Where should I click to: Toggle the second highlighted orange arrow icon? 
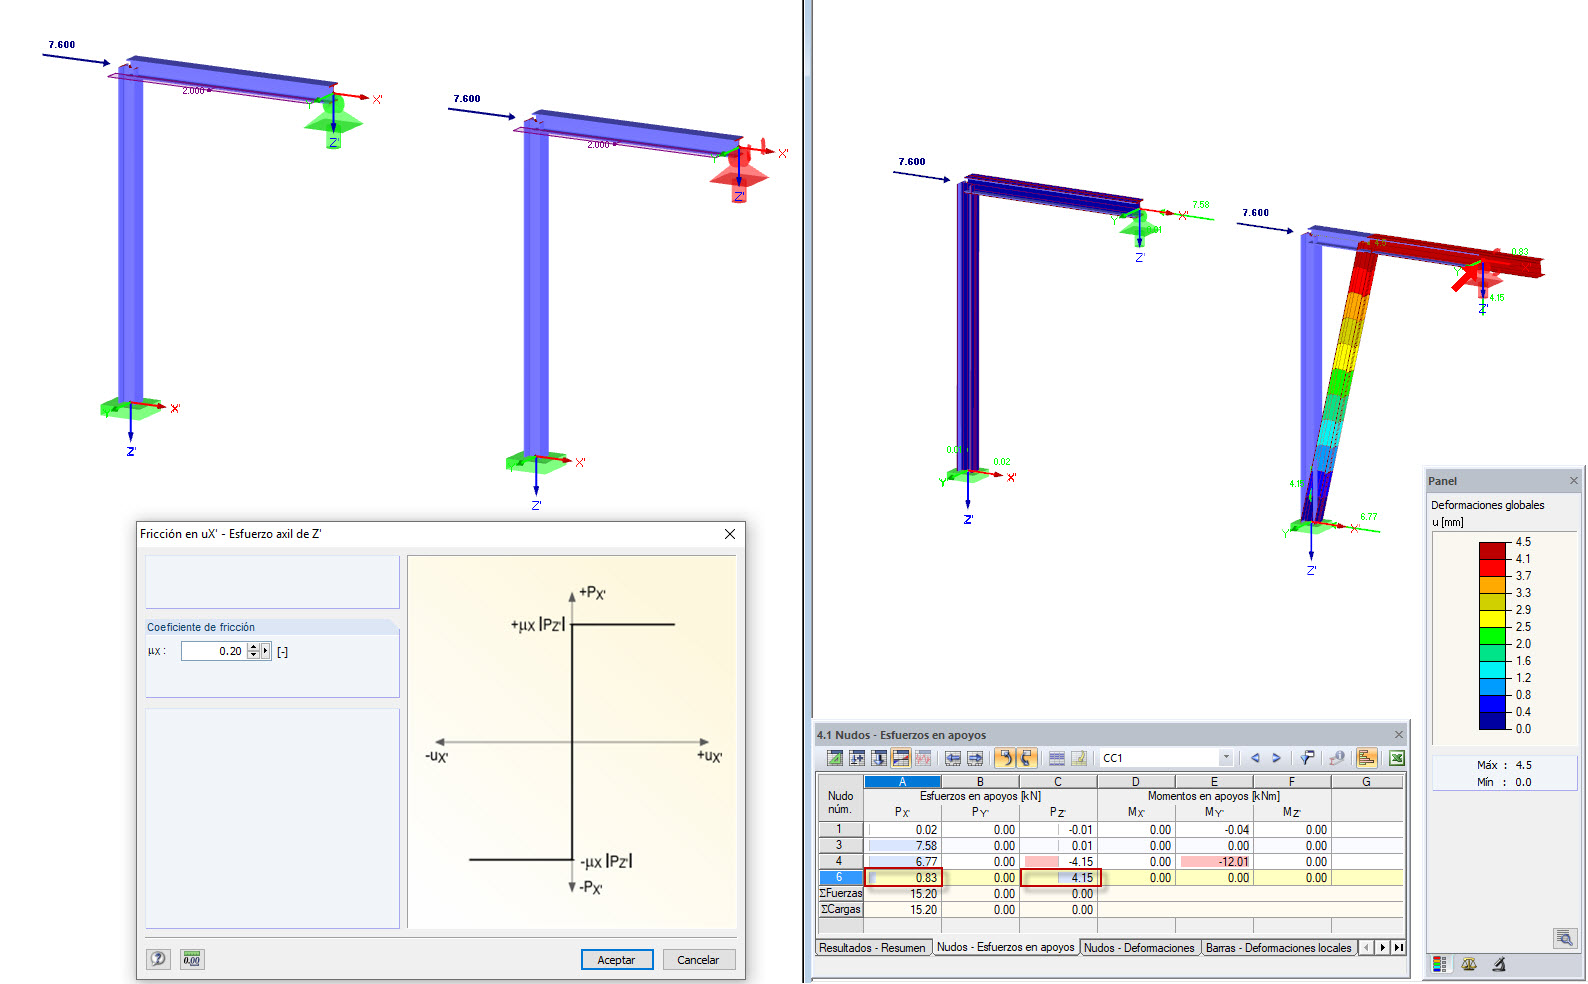(1027, 758)
